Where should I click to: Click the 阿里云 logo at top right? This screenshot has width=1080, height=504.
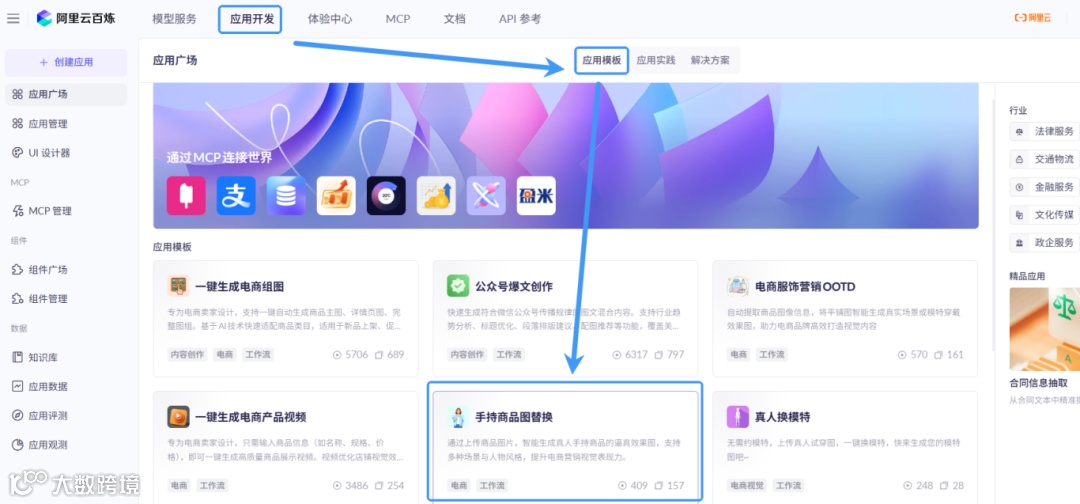pyautogui.click(x=1033, y=19)
